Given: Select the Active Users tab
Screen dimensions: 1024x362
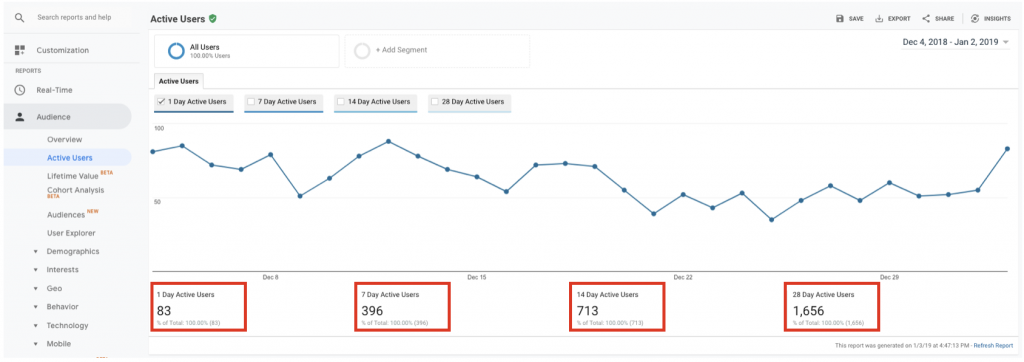Looking at the screenshot, I should (180, 81).
